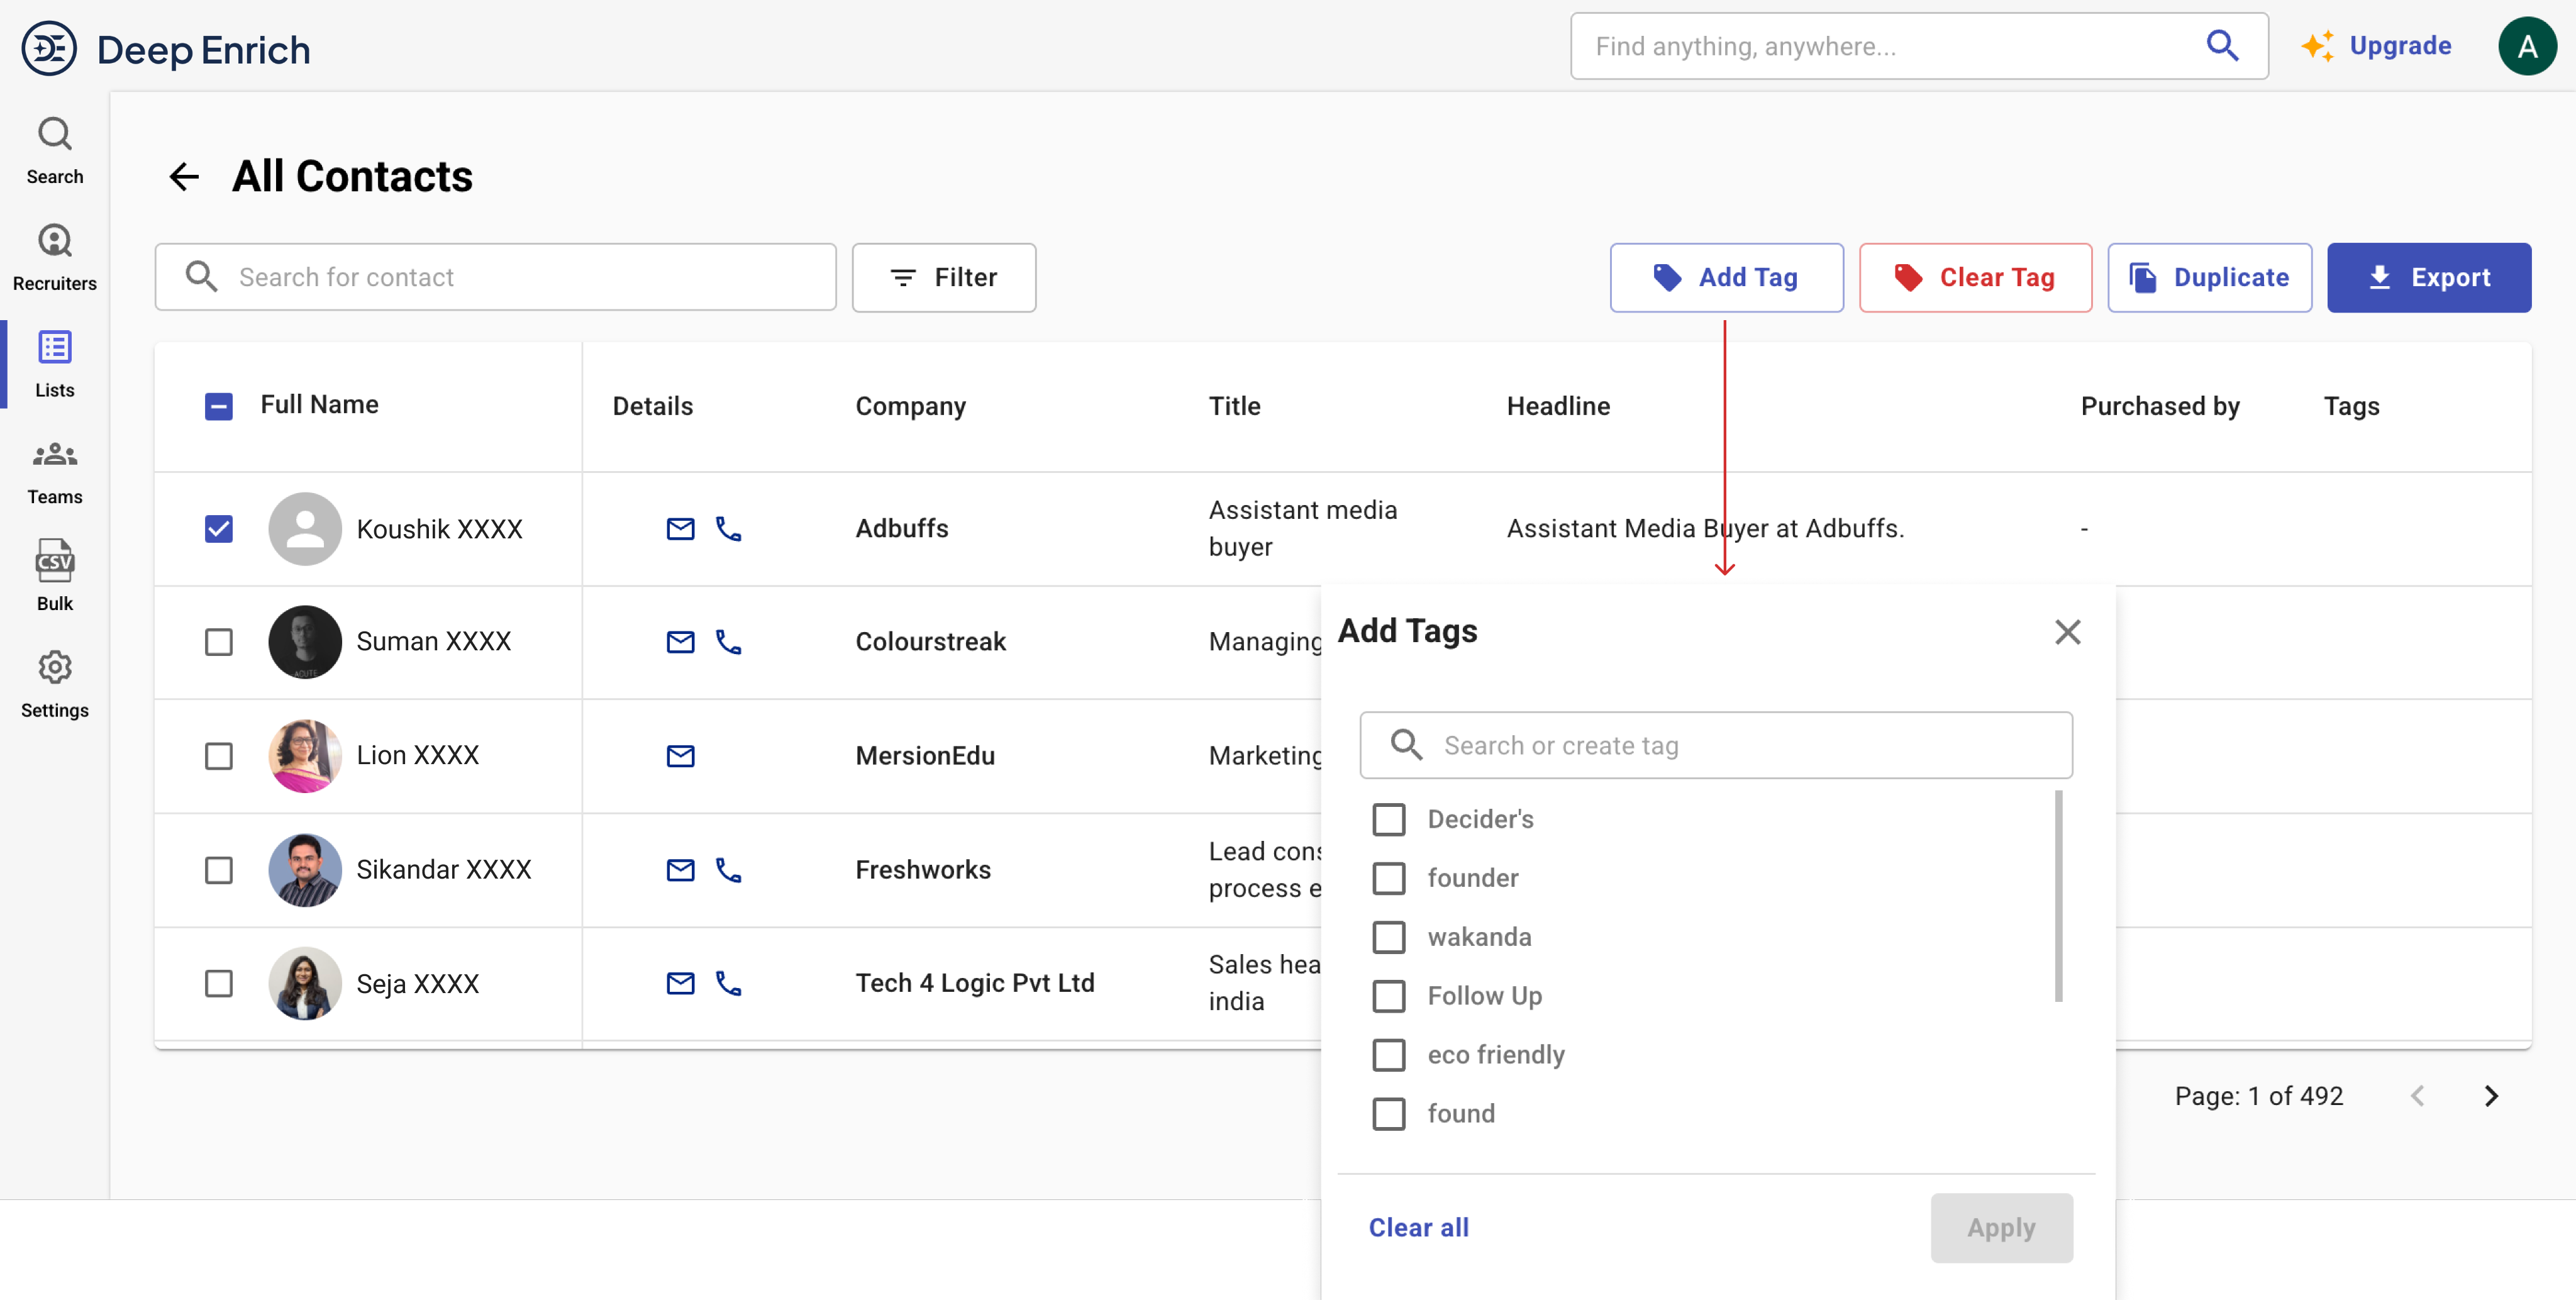The width and height of the screenshot is (2576, 1300).
Task: Open the Settings gear in sidebar
Action: (54, 684)
